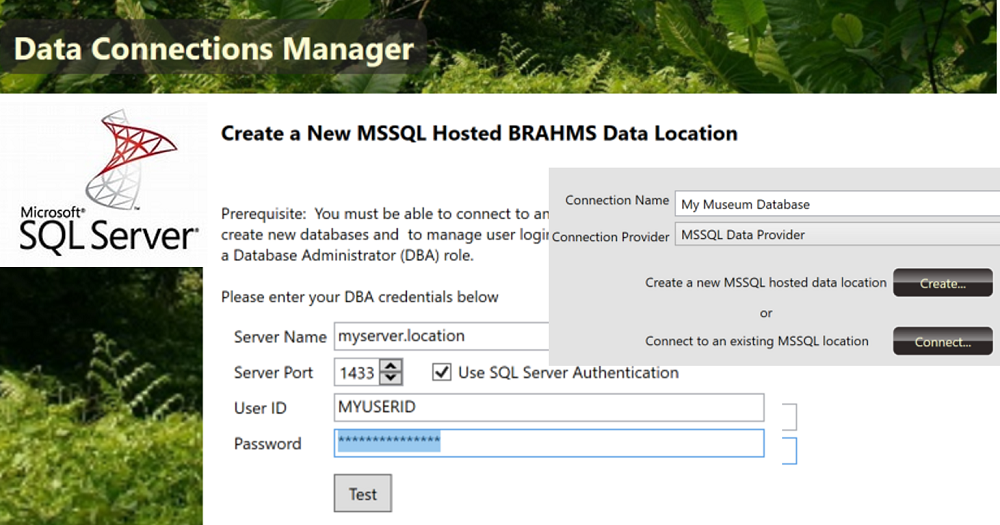Click the Server Port label
1000x525 pixels.
(273, 373)
